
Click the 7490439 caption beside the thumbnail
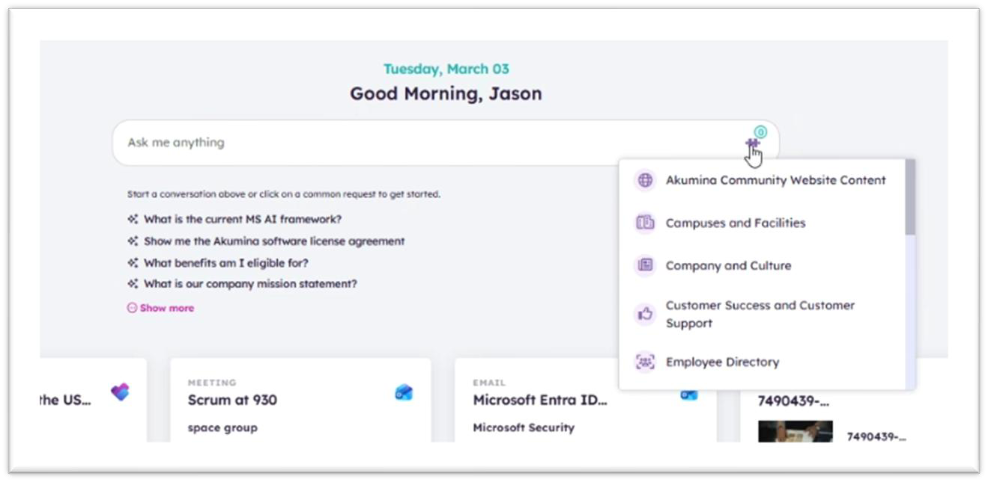(876, 436)
